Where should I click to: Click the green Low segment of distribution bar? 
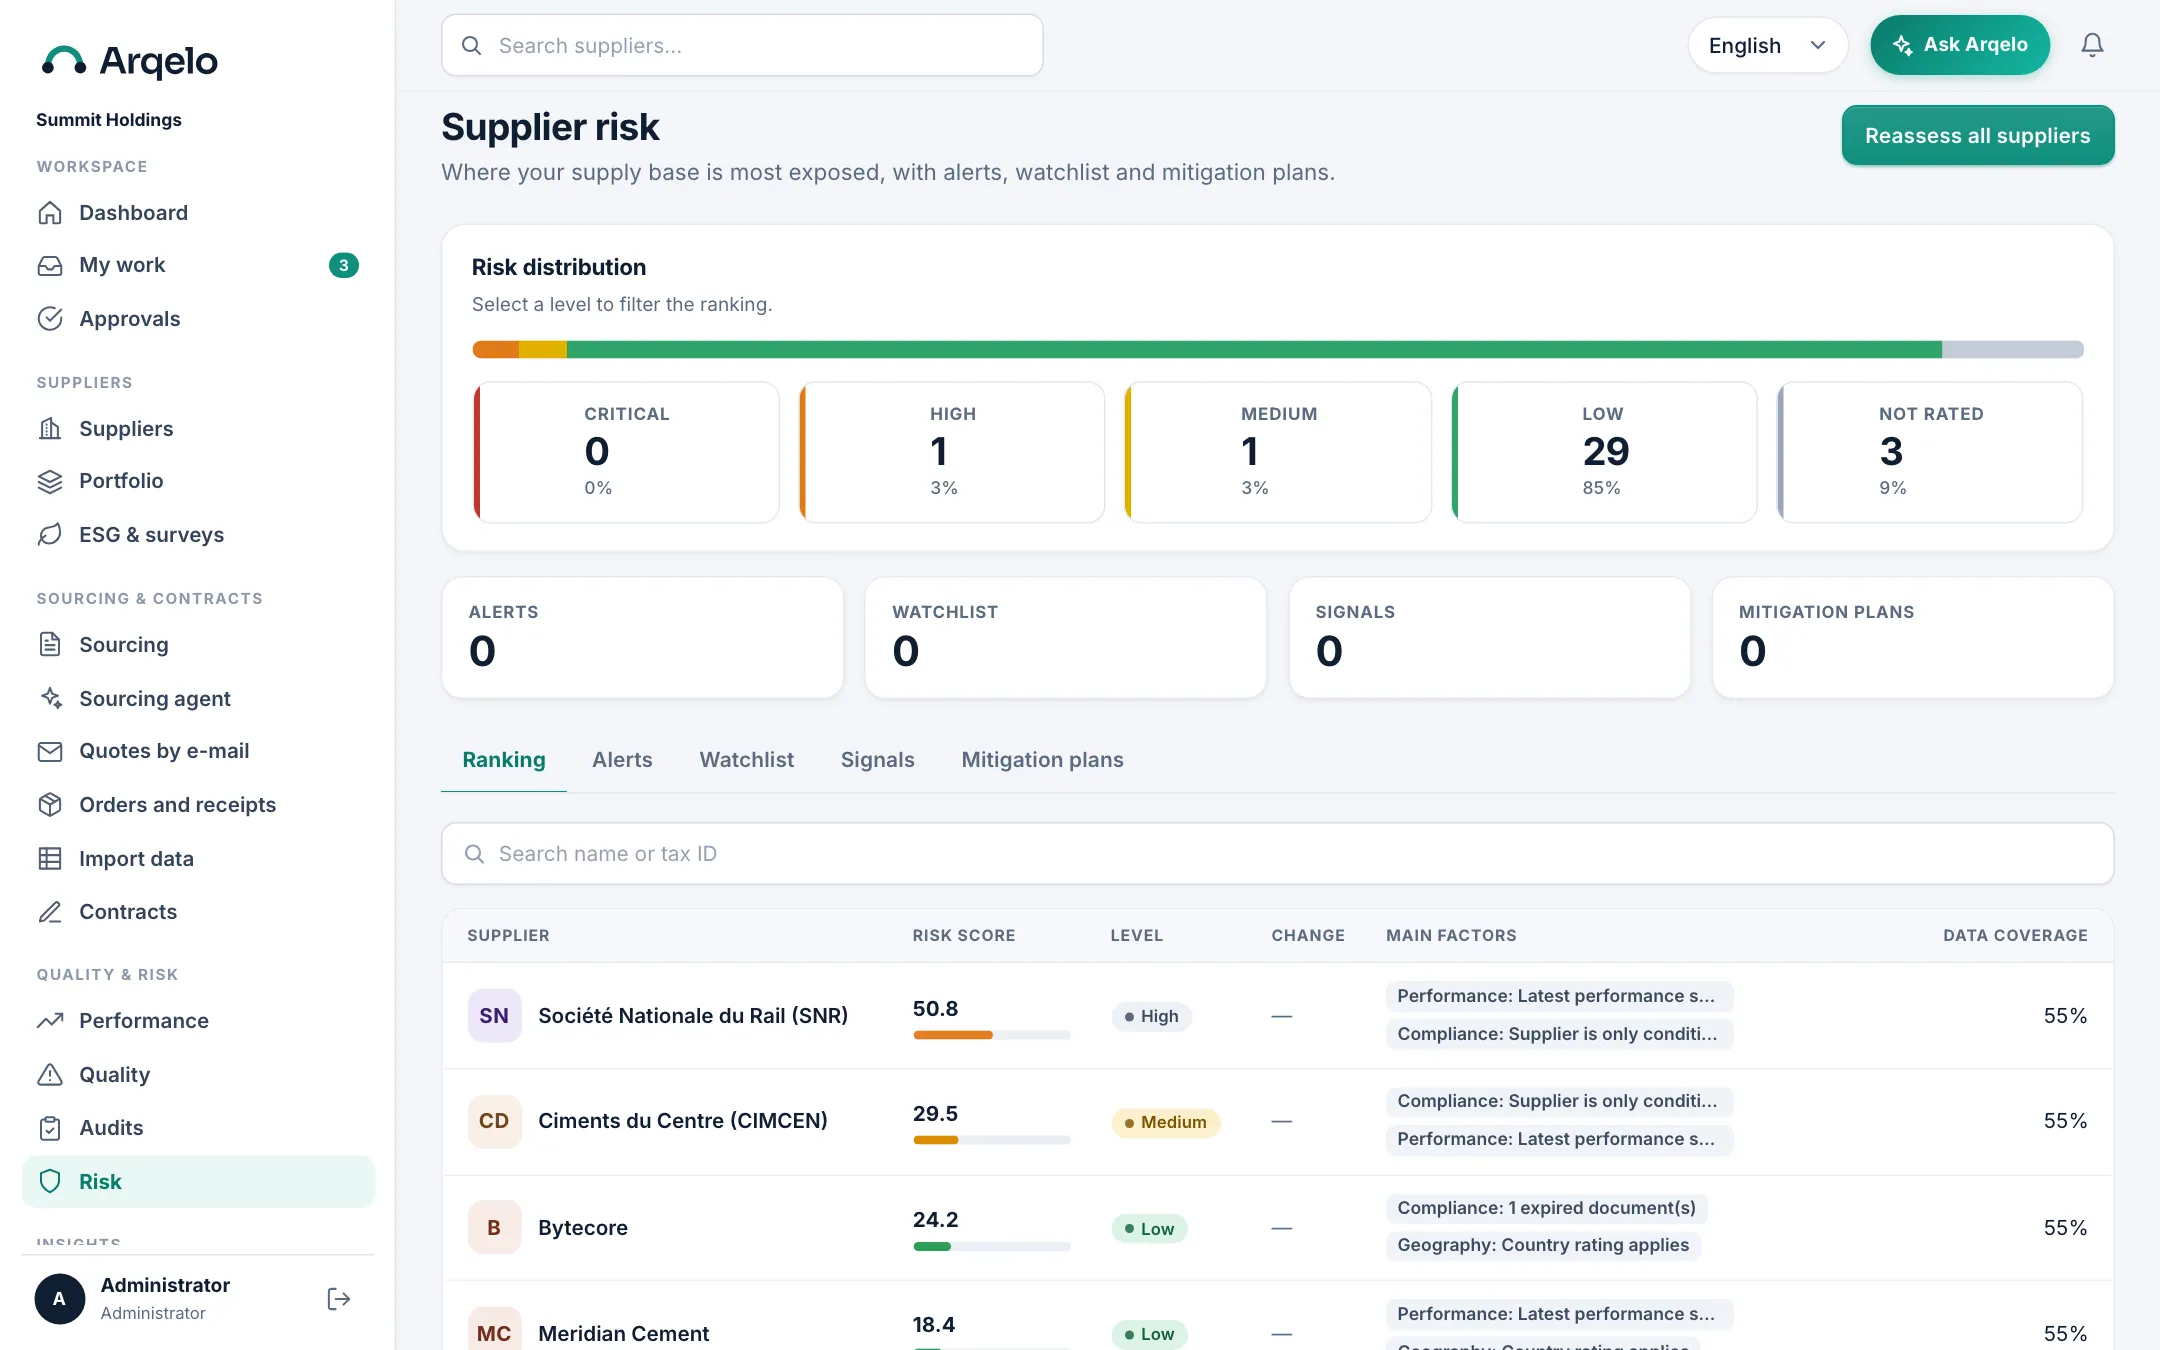pos(1254,350)
